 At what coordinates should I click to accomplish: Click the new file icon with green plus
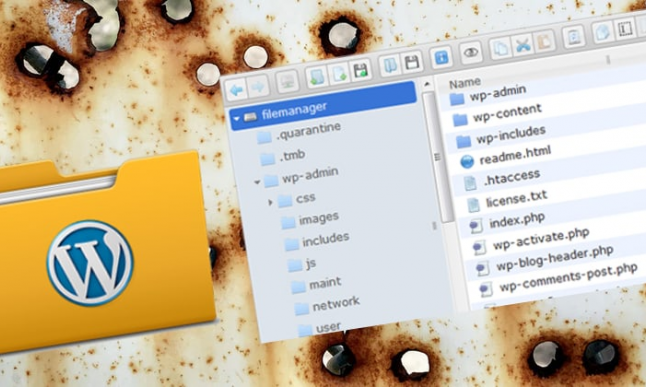339,74
